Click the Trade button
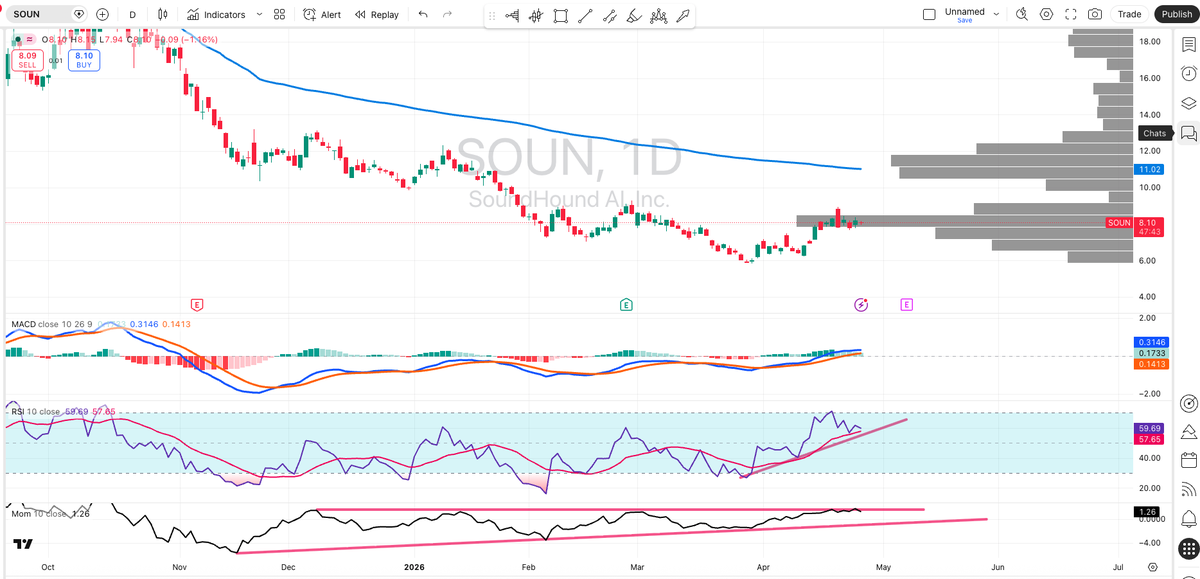The width and height of the screenshot is (1200, 579). pyautogui.click(x=1130, y=14)
